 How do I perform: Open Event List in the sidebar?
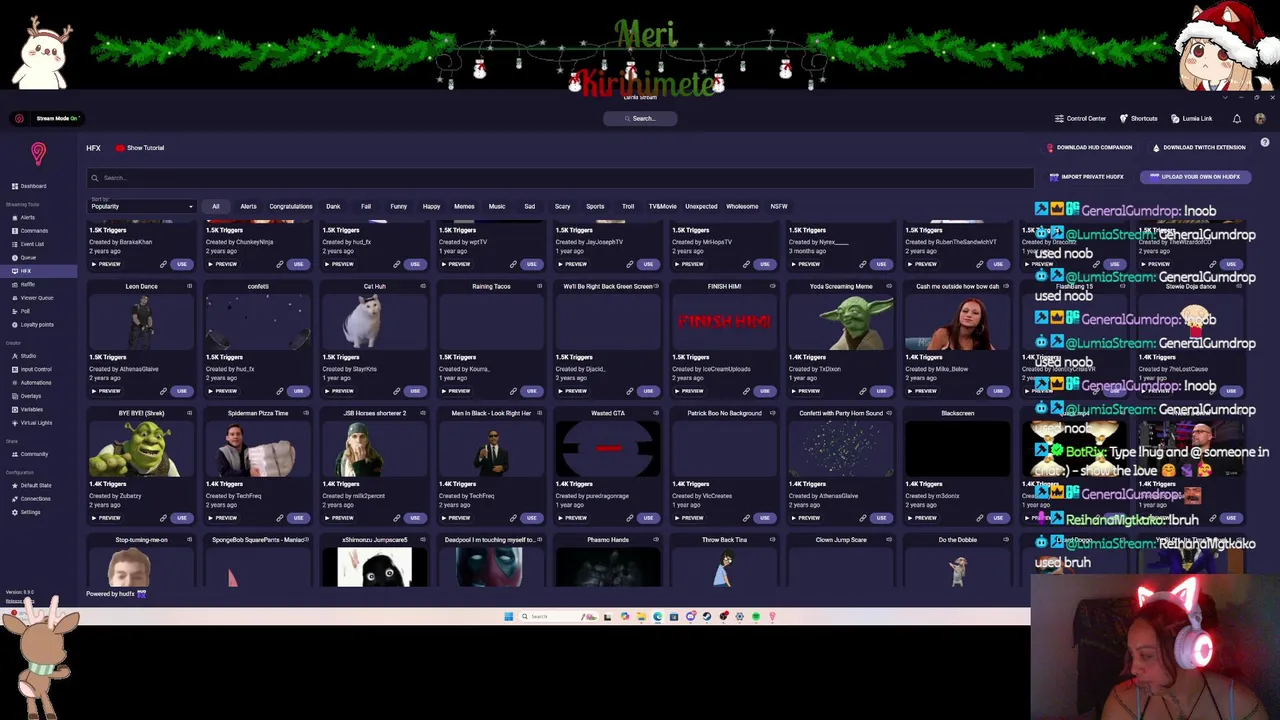tap(39, 244)
